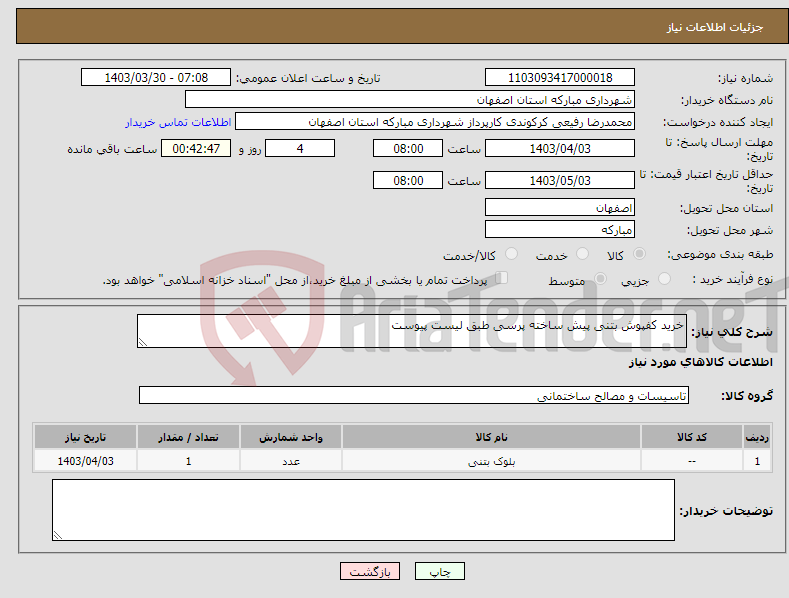Click the واحد شمارش column header
789x598 pixels.
point(291,437)
